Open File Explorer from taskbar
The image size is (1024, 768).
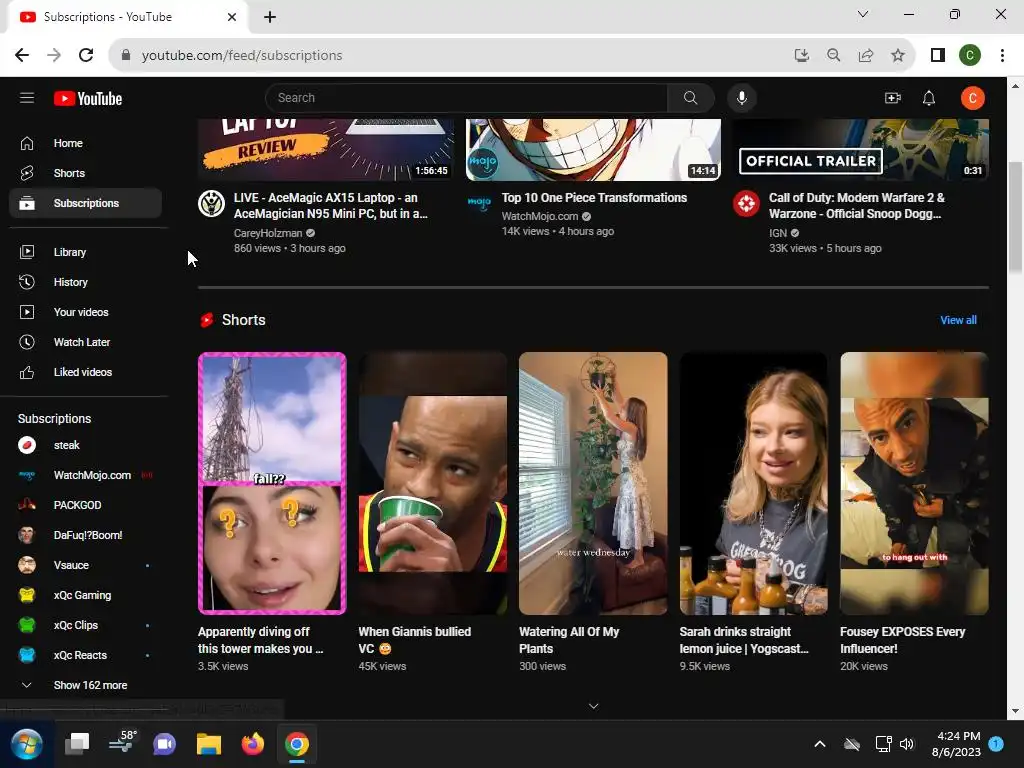pyautogui.click(x=209, y=744)
